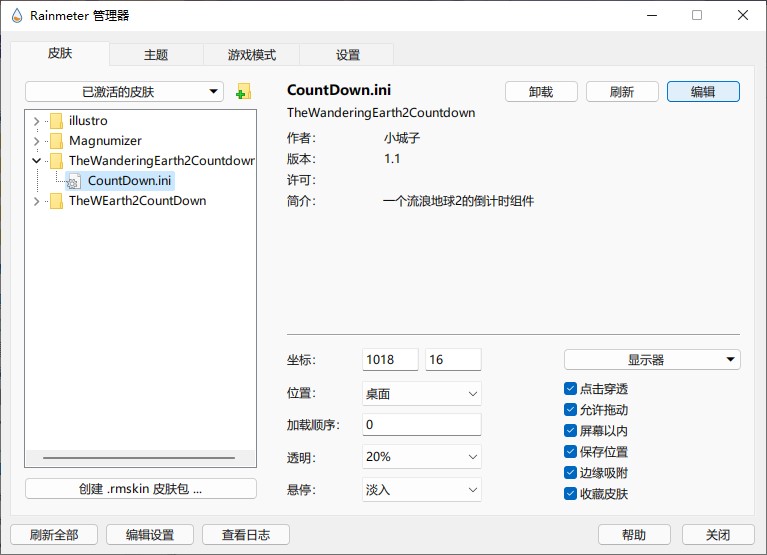Switch to the 皮肤 tab
This screenshot has width=767, height=555.
60,53
